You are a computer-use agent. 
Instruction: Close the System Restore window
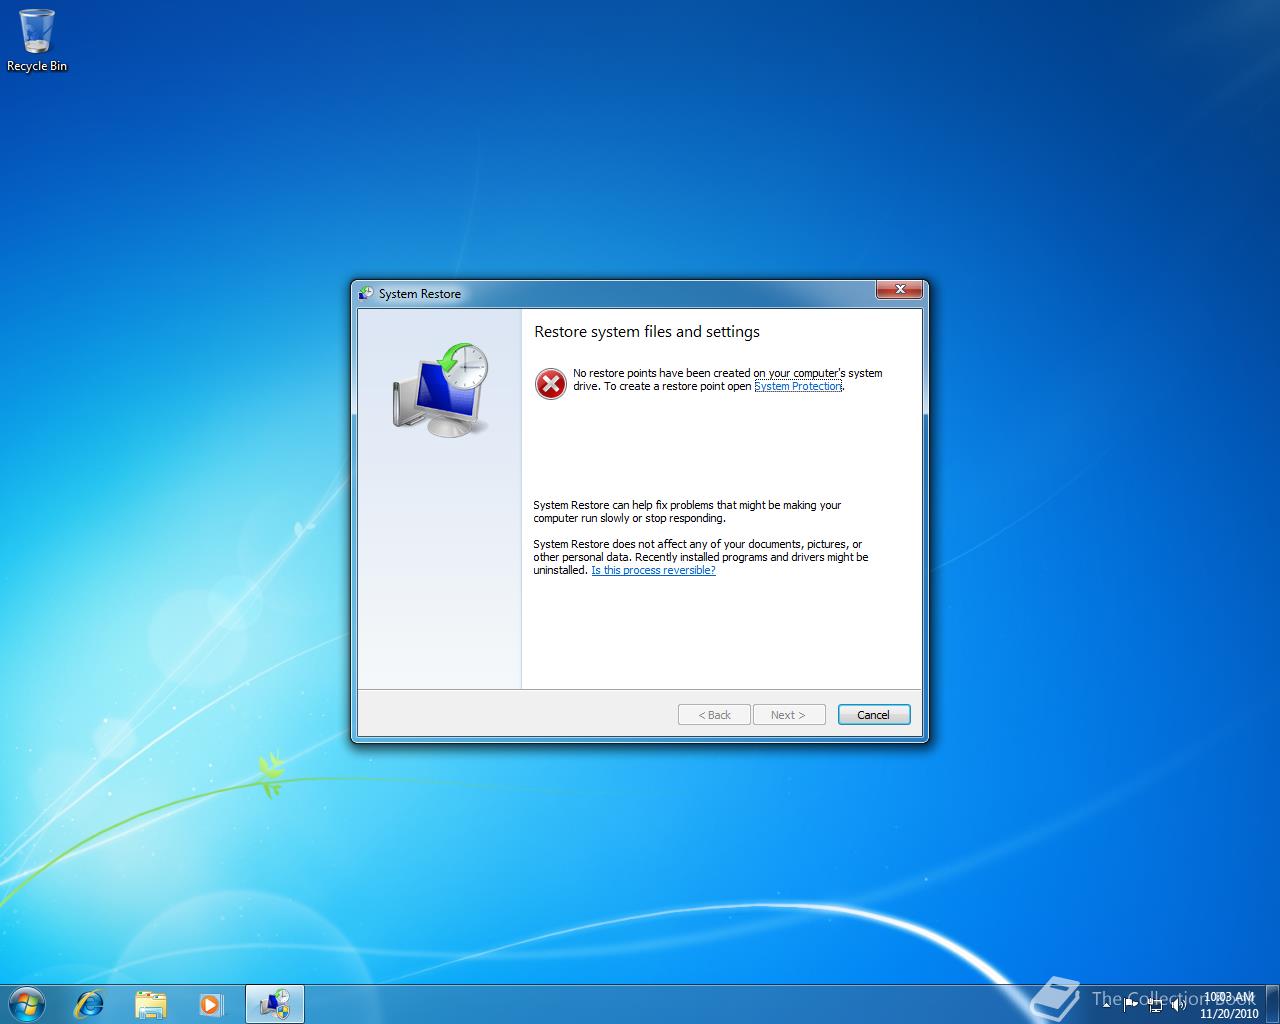[x=899, y=289]
